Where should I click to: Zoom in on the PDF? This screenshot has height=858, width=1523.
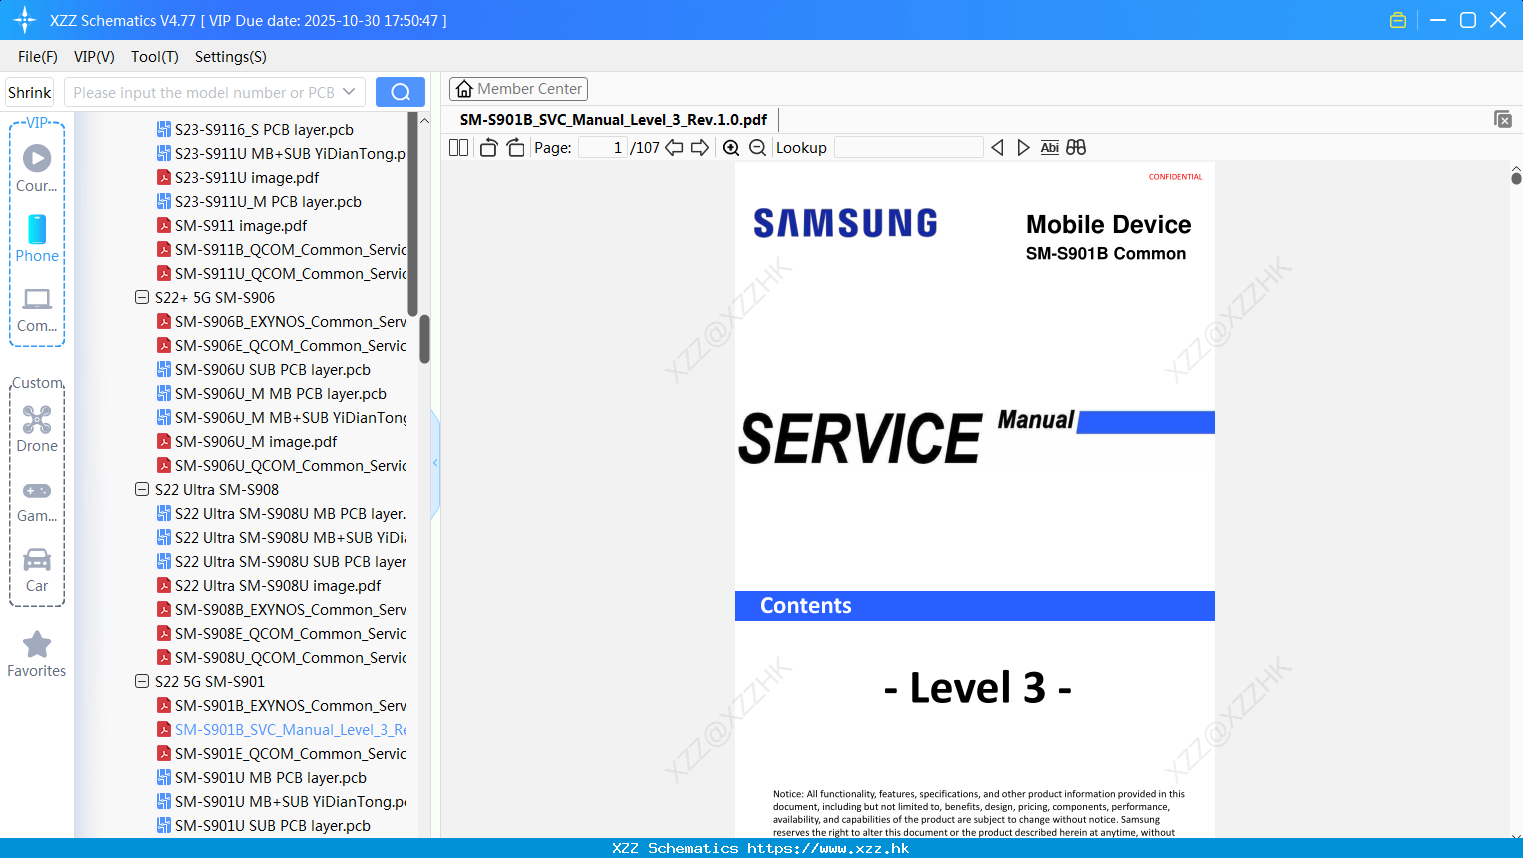731,147
